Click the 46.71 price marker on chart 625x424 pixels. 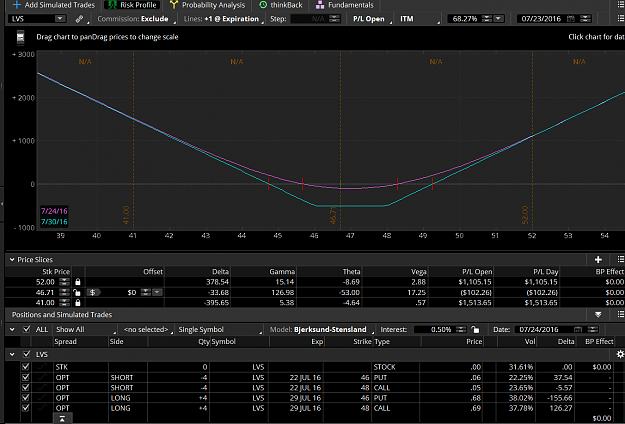(333, 215)
